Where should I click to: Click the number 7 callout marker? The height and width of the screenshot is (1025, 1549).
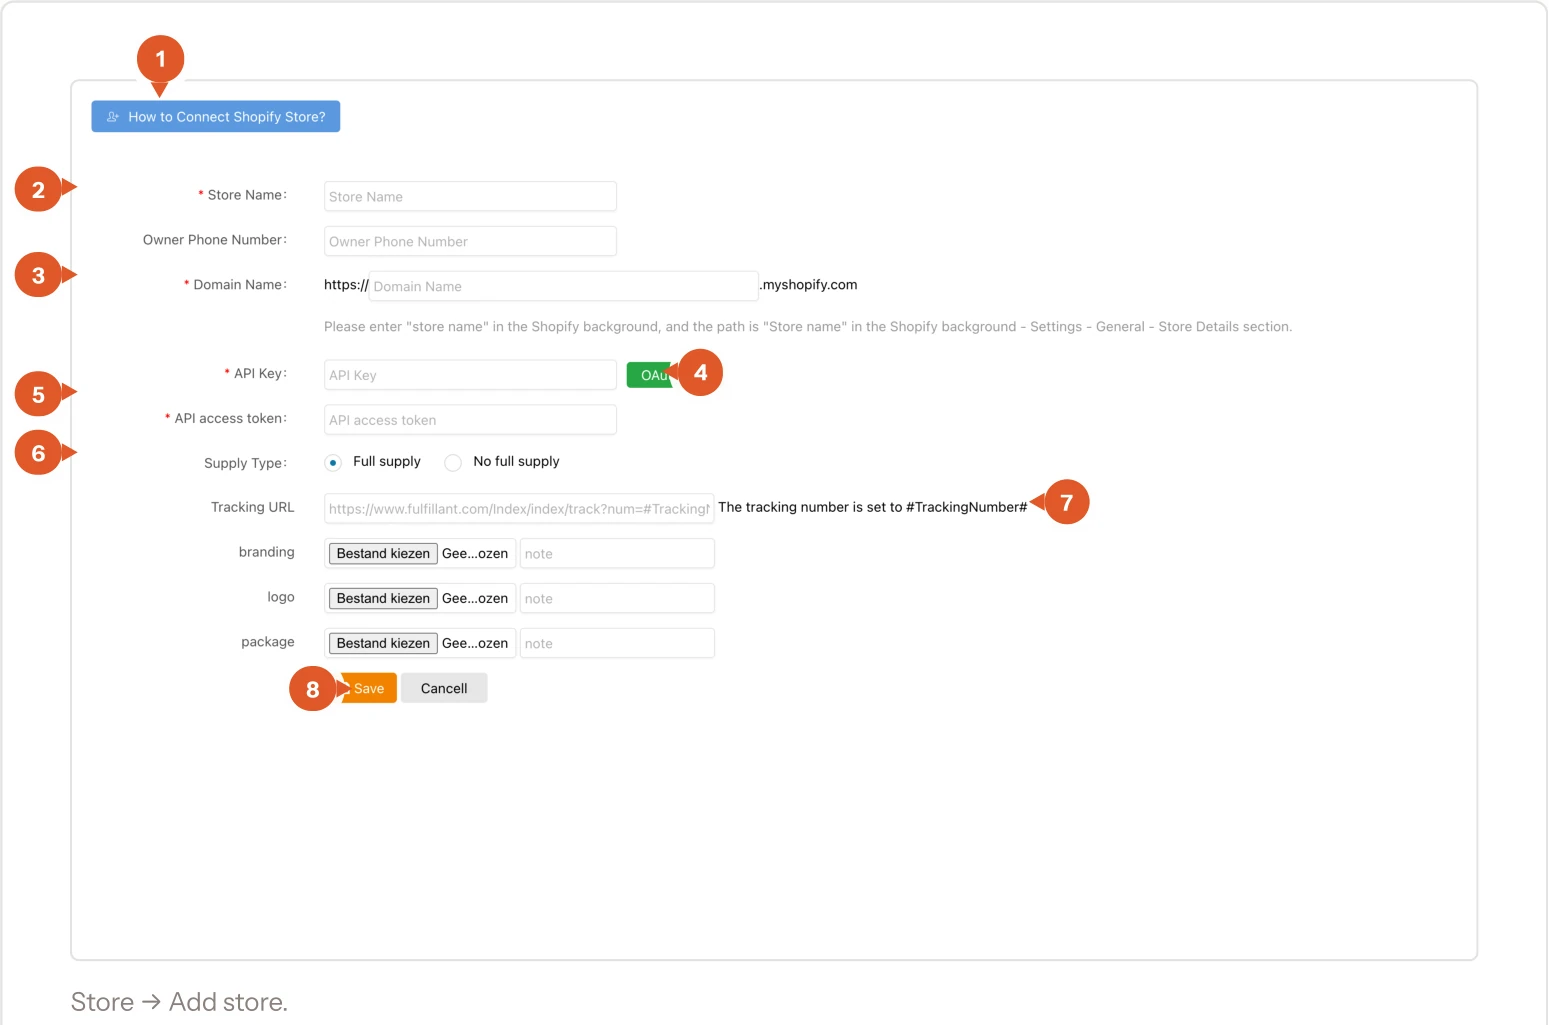tap(1066, 502)
